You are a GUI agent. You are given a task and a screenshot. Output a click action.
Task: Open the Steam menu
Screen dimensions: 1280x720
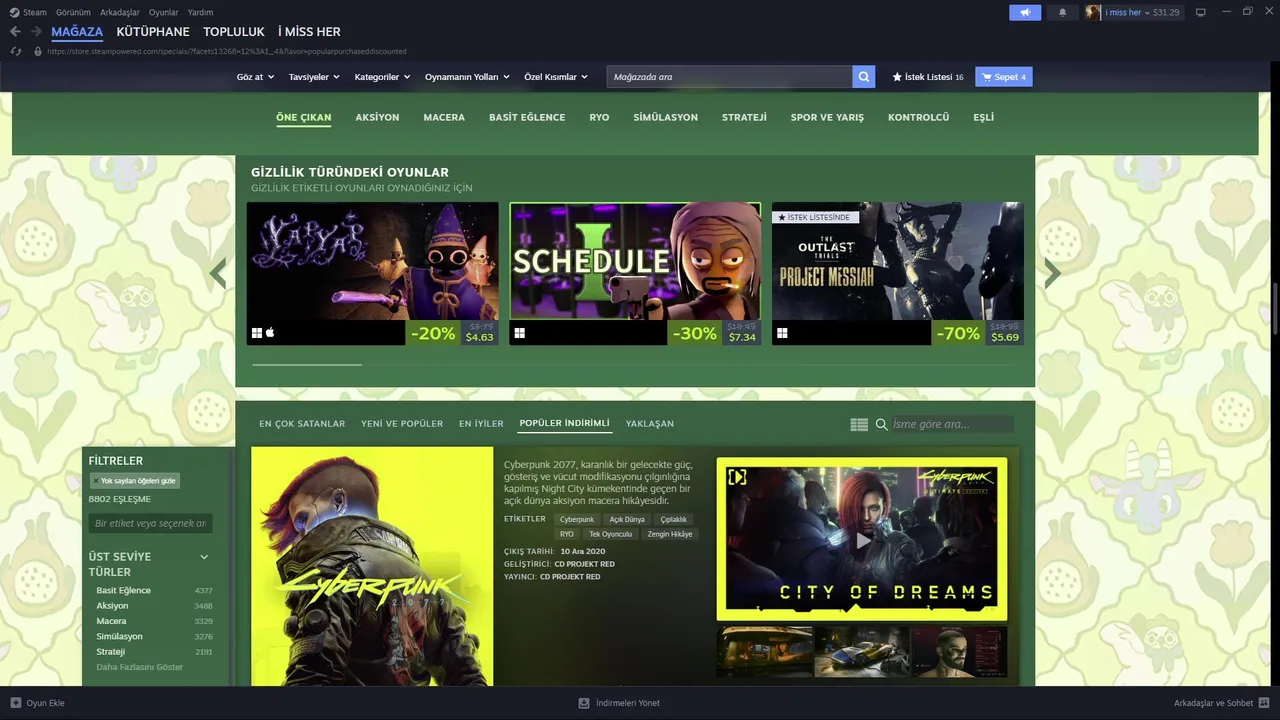35,12
